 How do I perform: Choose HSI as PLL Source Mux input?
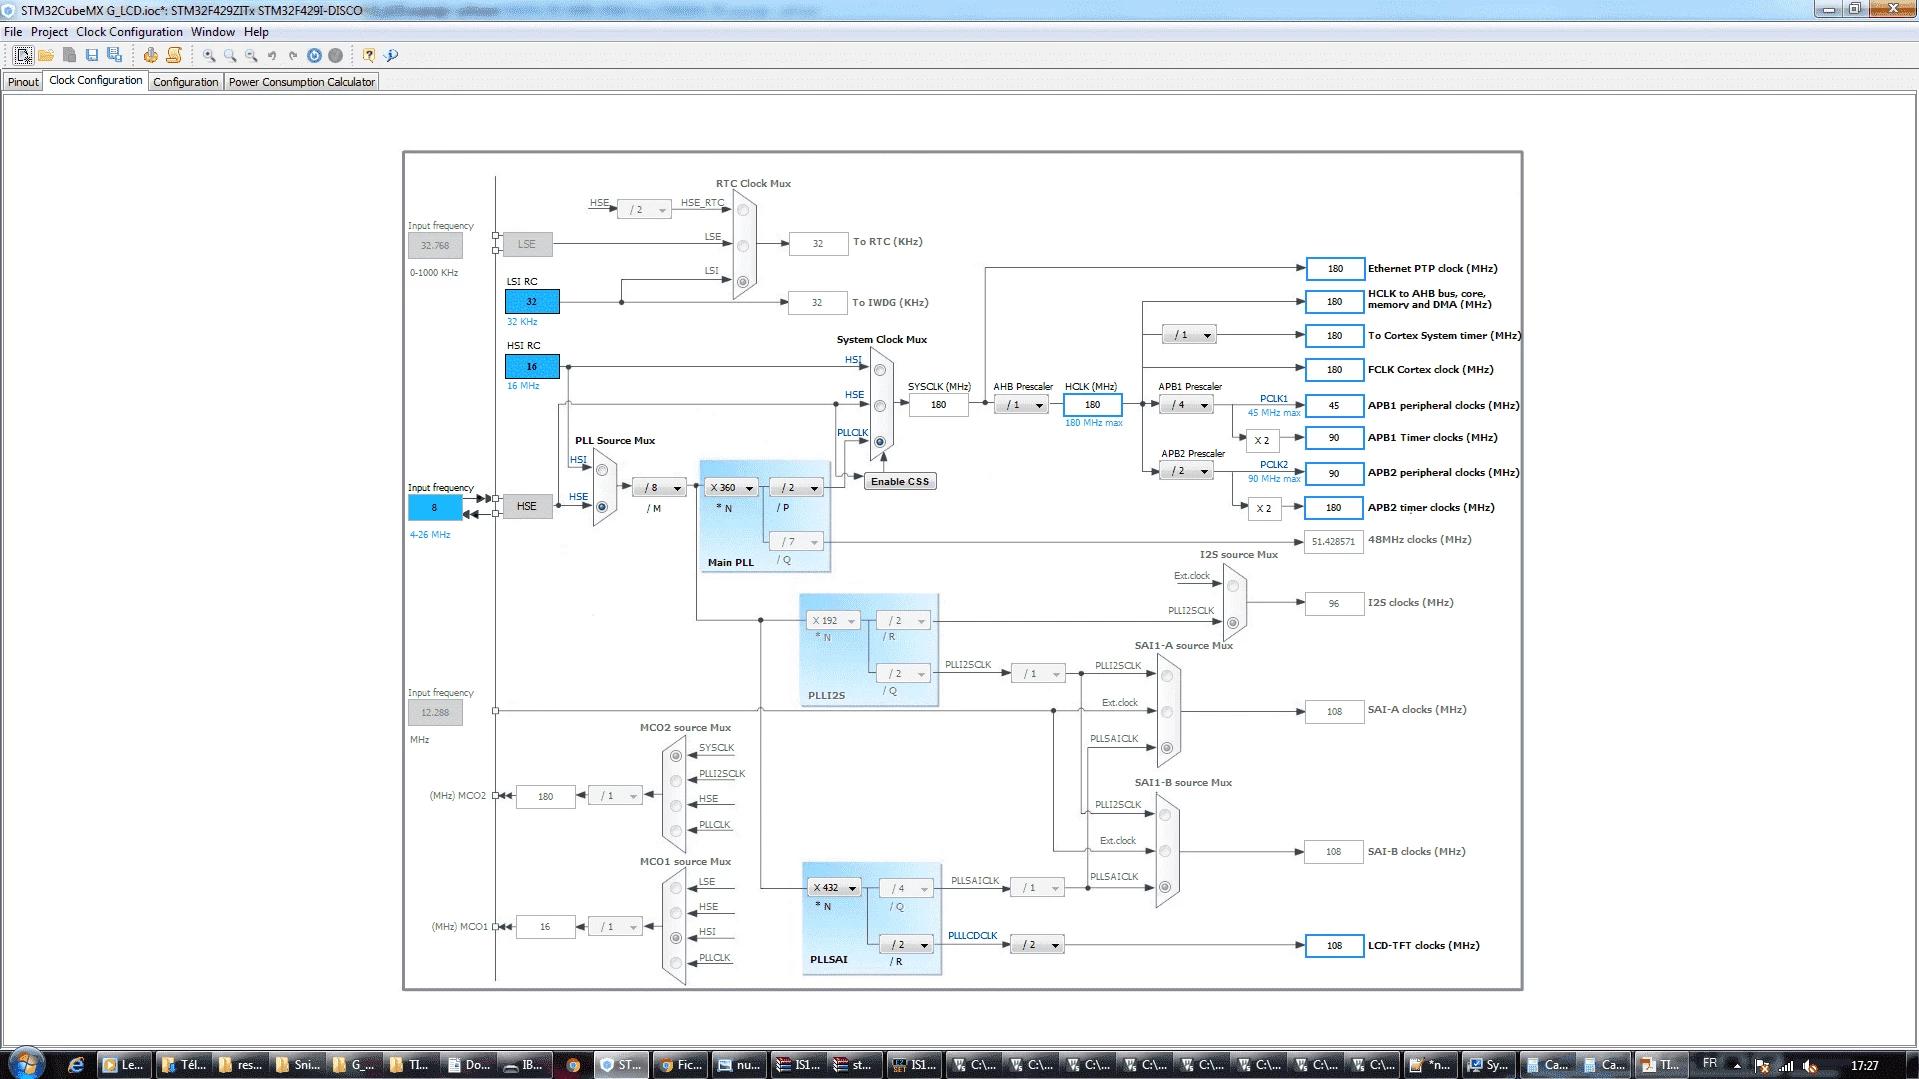tap(602, 470)
